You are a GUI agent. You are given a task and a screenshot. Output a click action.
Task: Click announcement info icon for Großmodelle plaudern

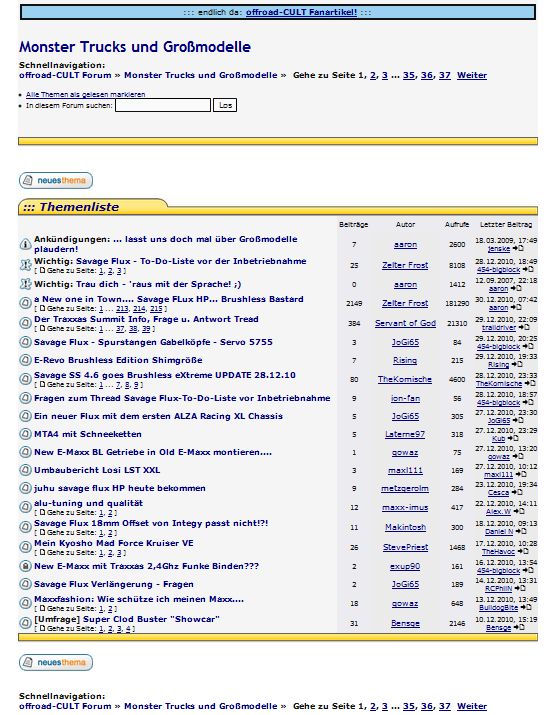coord(25,244)
